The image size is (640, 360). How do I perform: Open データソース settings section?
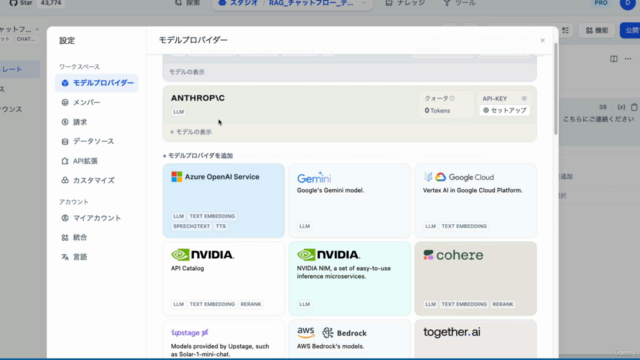(x=93, y=141)
